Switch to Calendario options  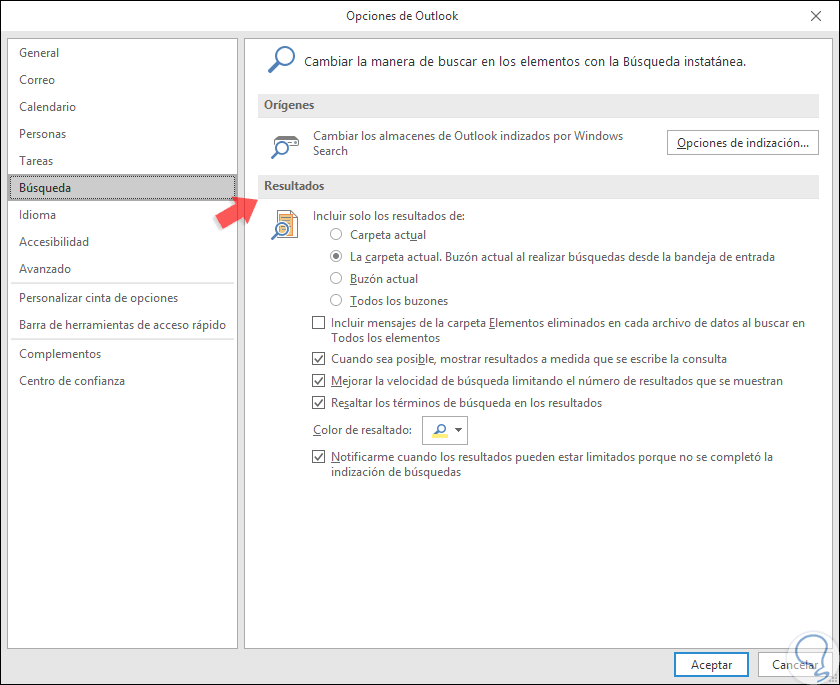pyautogui.click(x=122, y=107)
